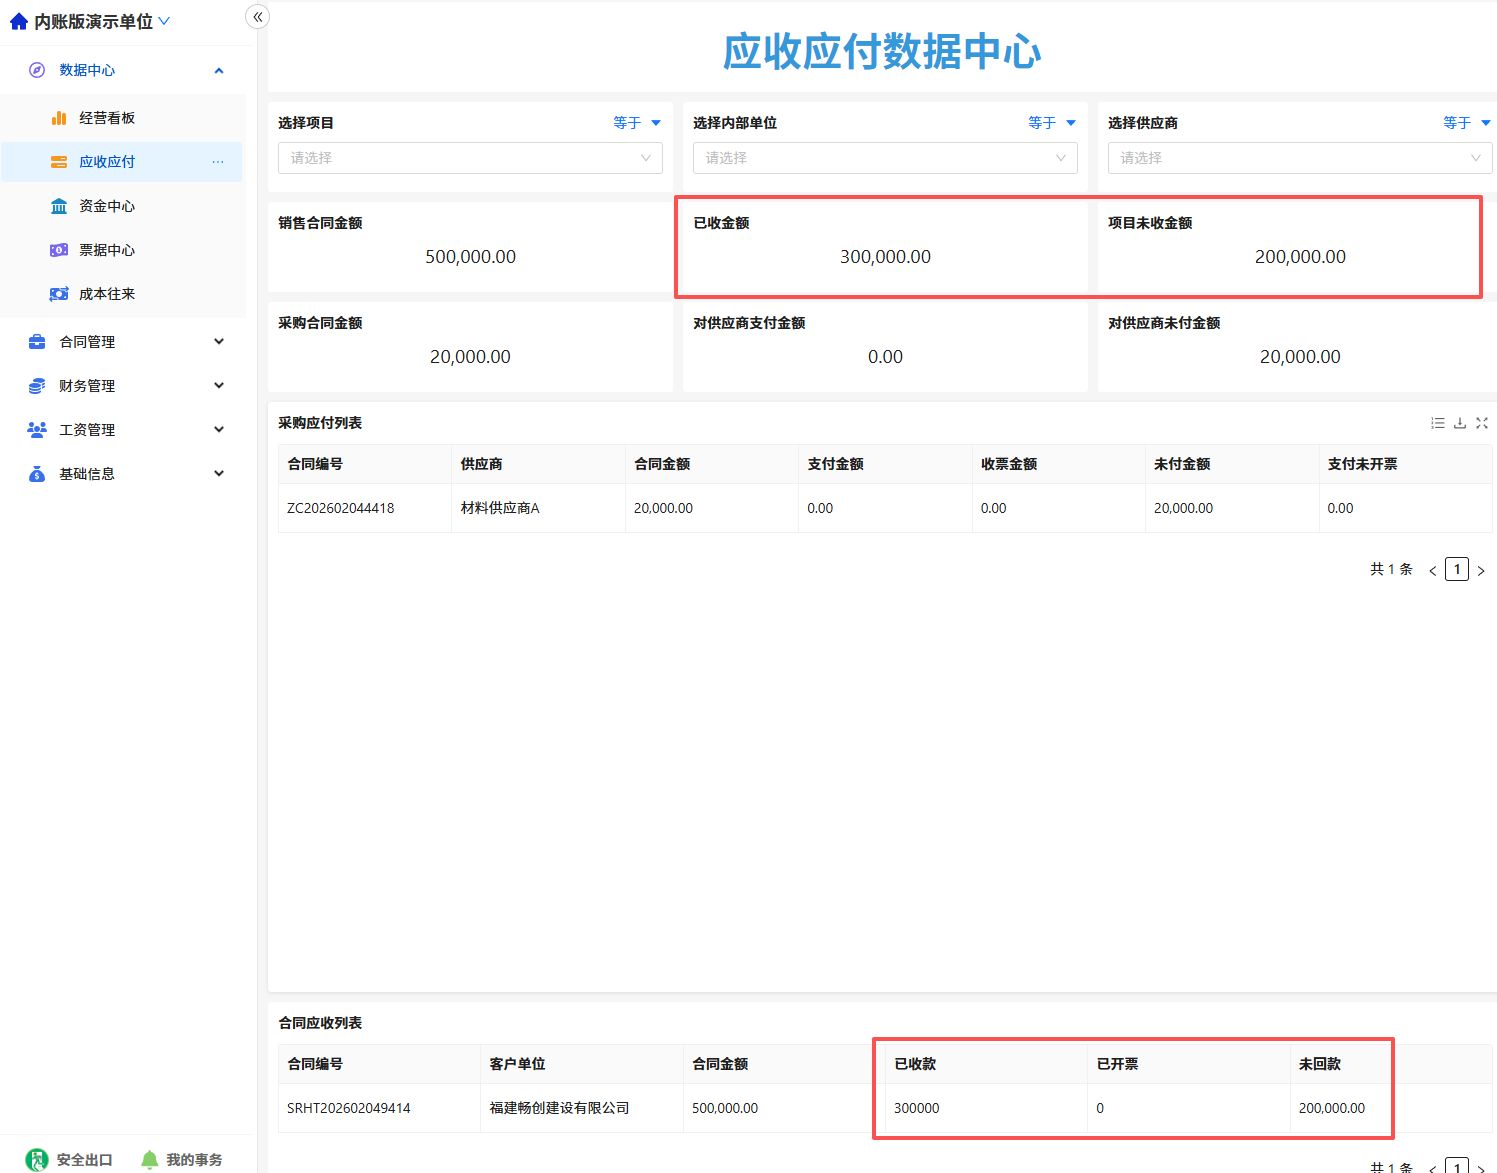
Task: Expand the 合同管理 menu chevron
Action: [x=219, y=342]
